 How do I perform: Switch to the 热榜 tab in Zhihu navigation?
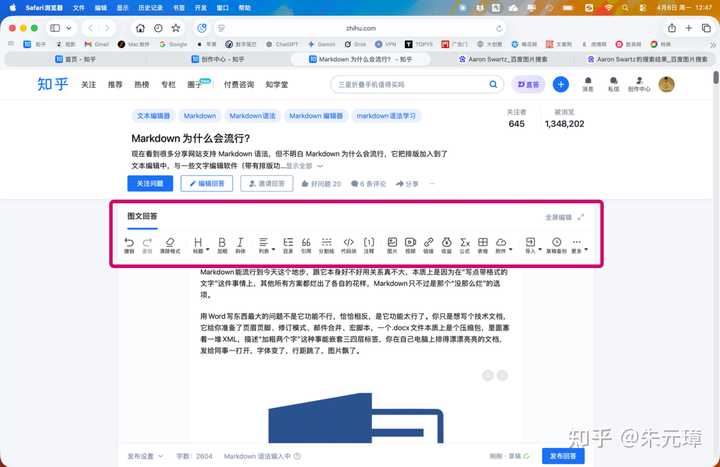tap(142, 85)
